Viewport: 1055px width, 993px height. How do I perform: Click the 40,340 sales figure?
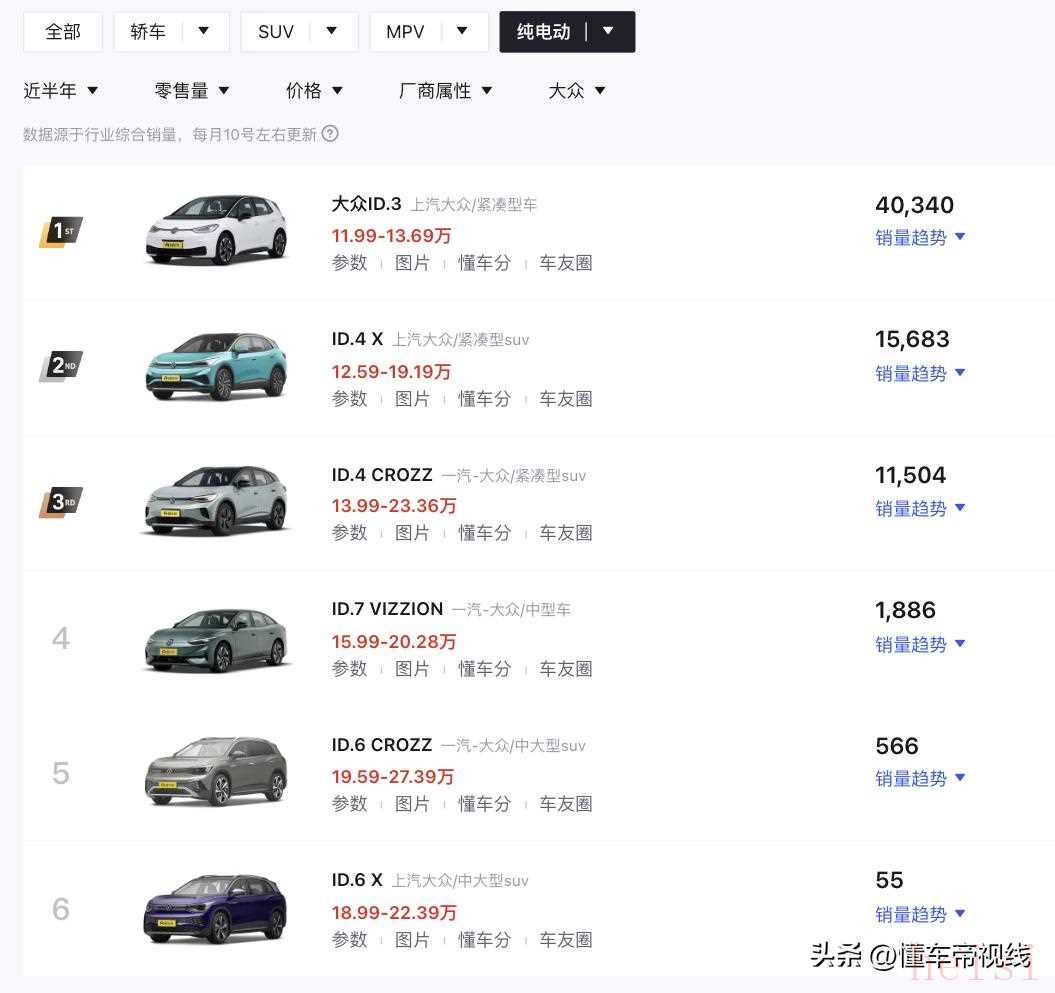pos(914,205)
